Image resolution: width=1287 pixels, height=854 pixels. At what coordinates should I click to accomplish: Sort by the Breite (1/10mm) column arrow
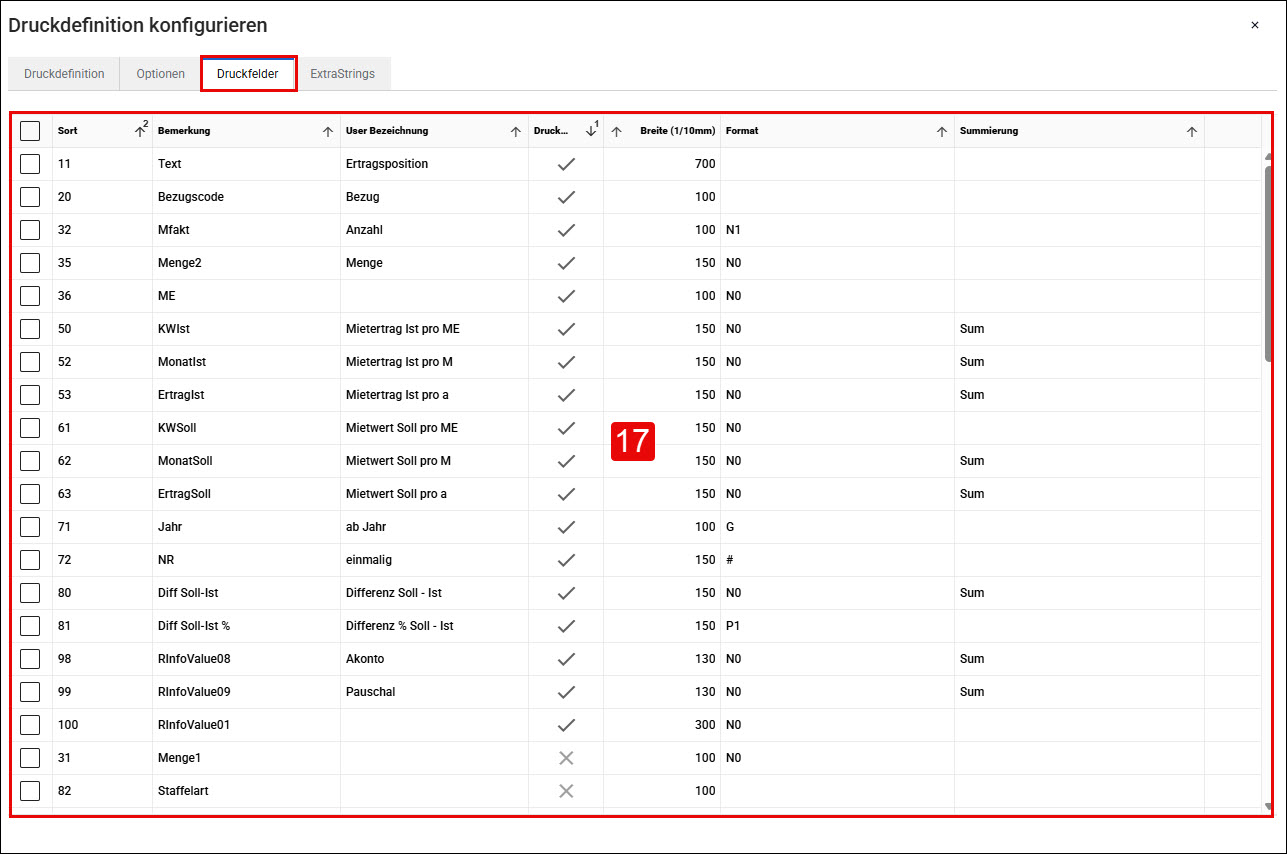tap(616, 131)
